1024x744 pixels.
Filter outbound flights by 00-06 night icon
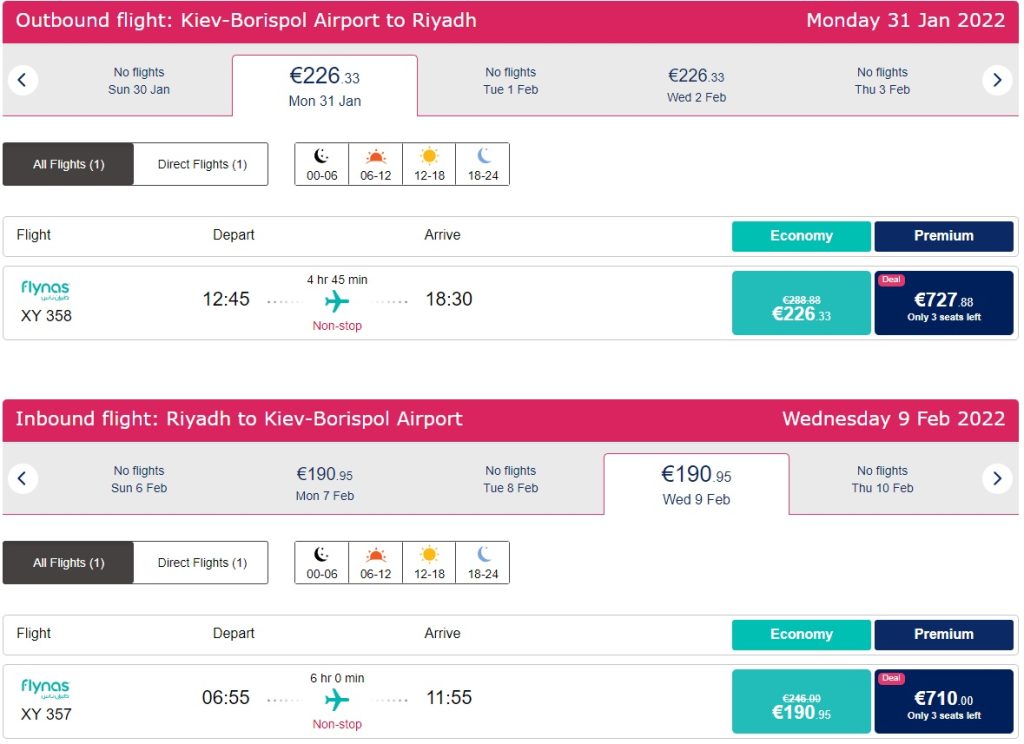pyautogui.click(x=322, y=164)
